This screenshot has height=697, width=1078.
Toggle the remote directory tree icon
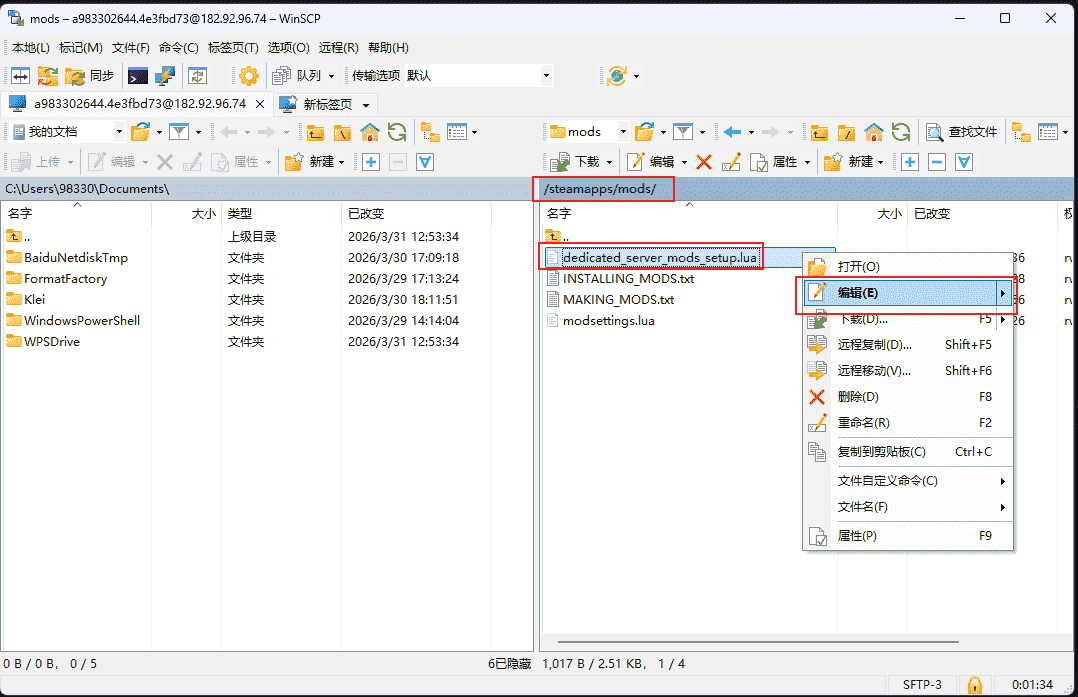point(1021,132)
